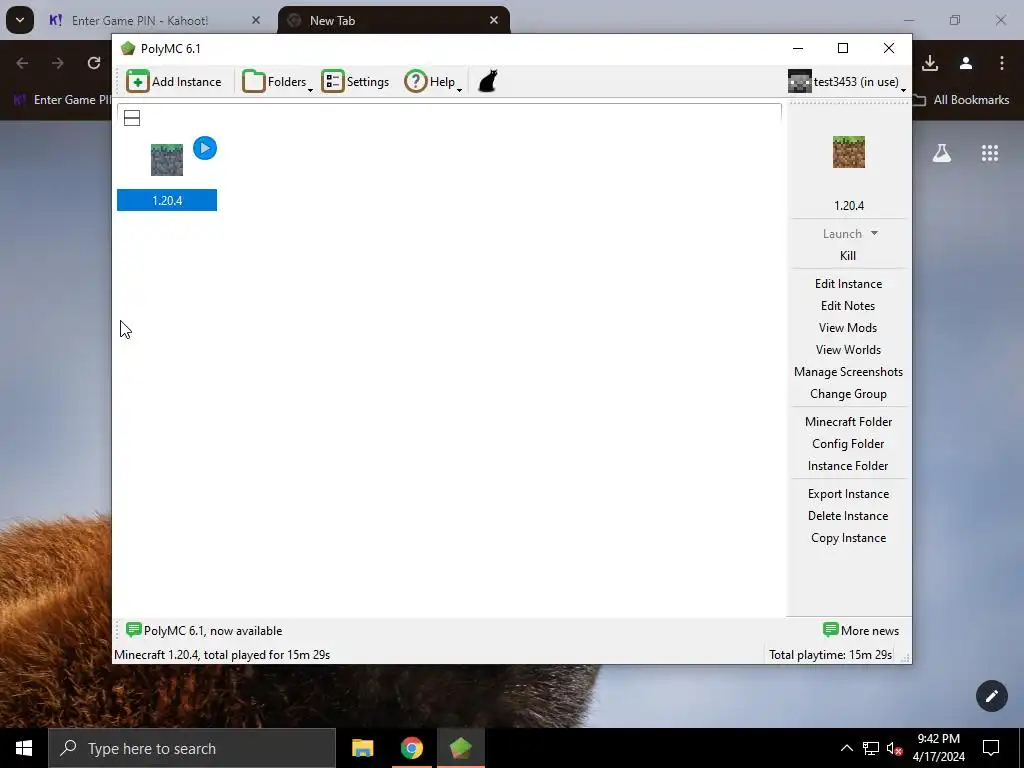The image size is (1024, 768).
Task: Click the Minecraft 1.20.4 played status text
Action: [x=222, y=655]
